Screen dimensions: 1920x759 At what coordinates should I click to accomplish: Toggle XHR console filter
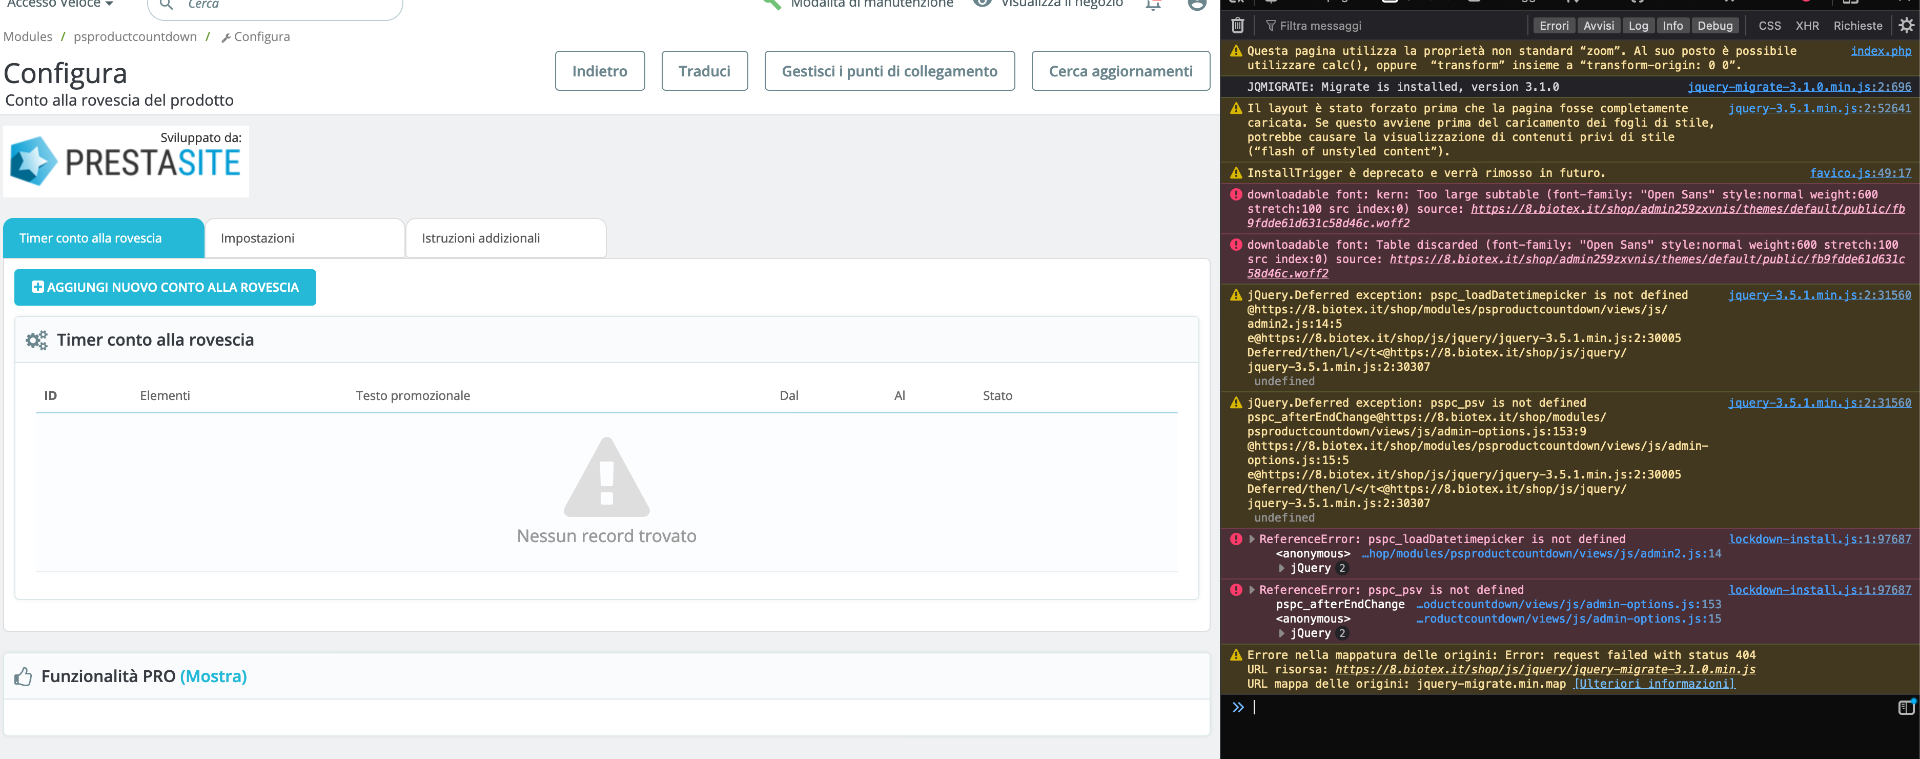pyautogui.click(x=1807, y=26)
